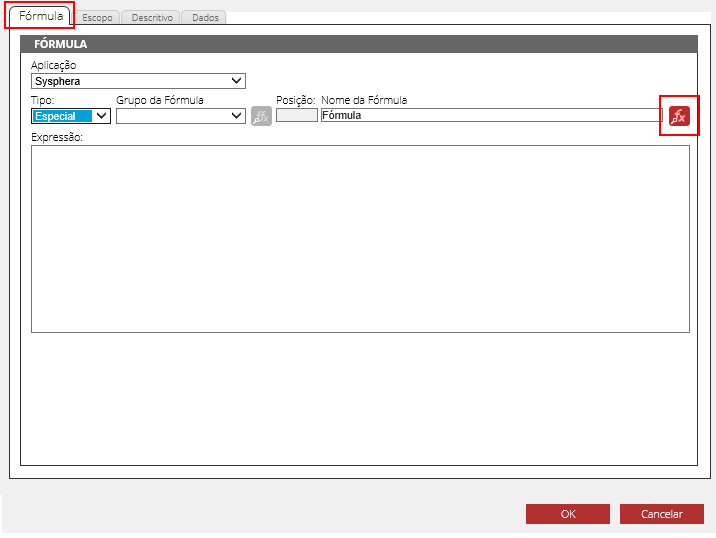Click the Expressão label
This screenshot has width=716, height=538.
tap(57, 137)
